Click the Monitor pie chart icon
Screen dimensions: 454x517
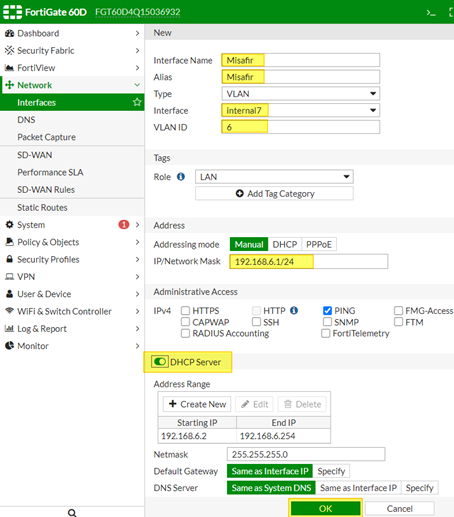(x=9, y=346)
